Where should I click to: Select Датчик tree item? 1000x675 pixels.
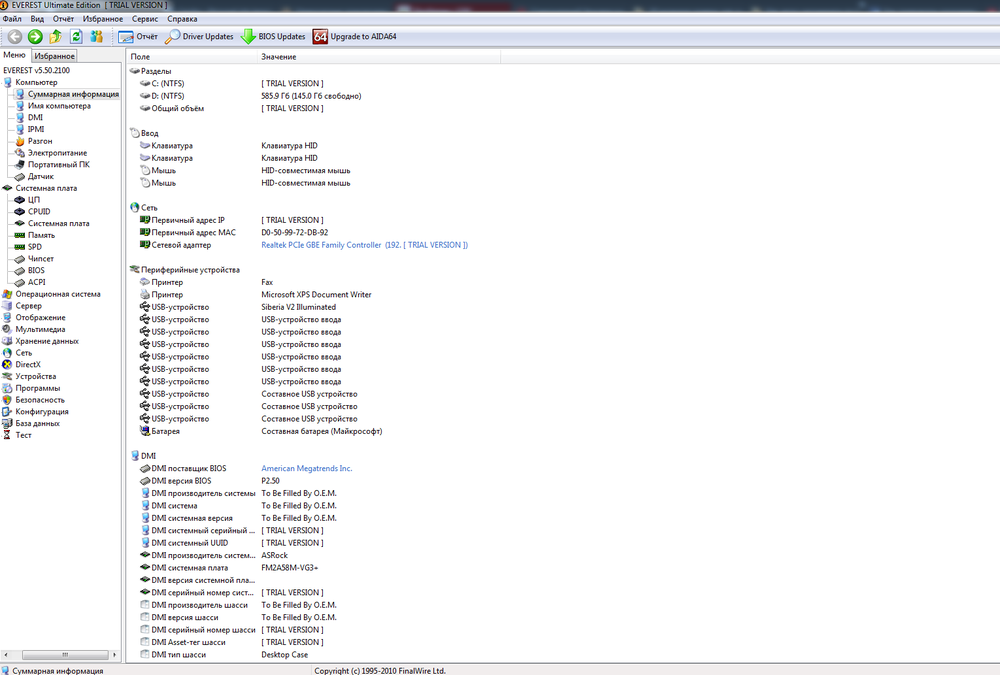coord(40,177)
